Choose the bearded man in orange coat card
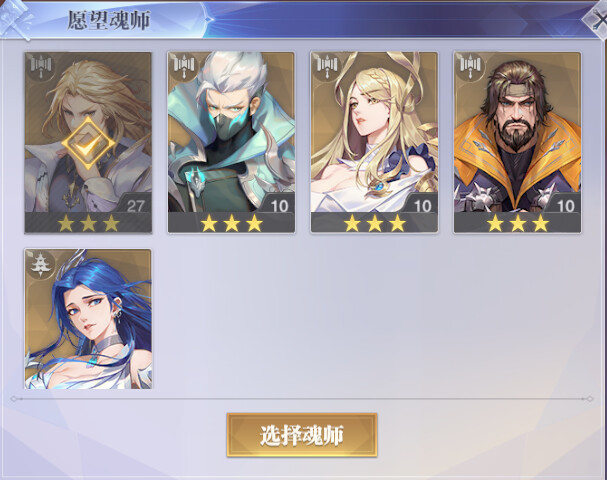Image resolution: width=607 pixels, height=480 pixels. point(517,142)
